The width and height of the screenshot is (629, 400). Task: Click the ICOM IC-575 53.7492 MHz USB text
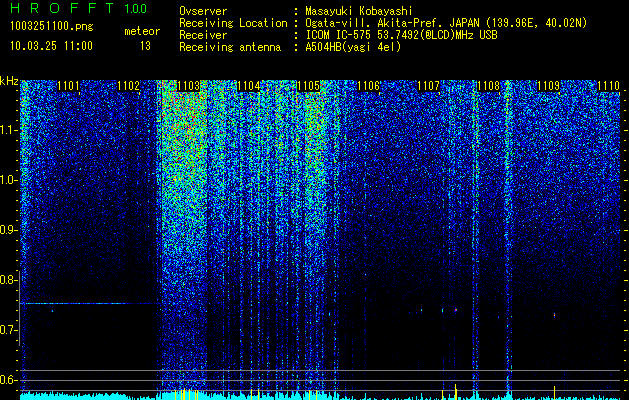tap(401, 35)
